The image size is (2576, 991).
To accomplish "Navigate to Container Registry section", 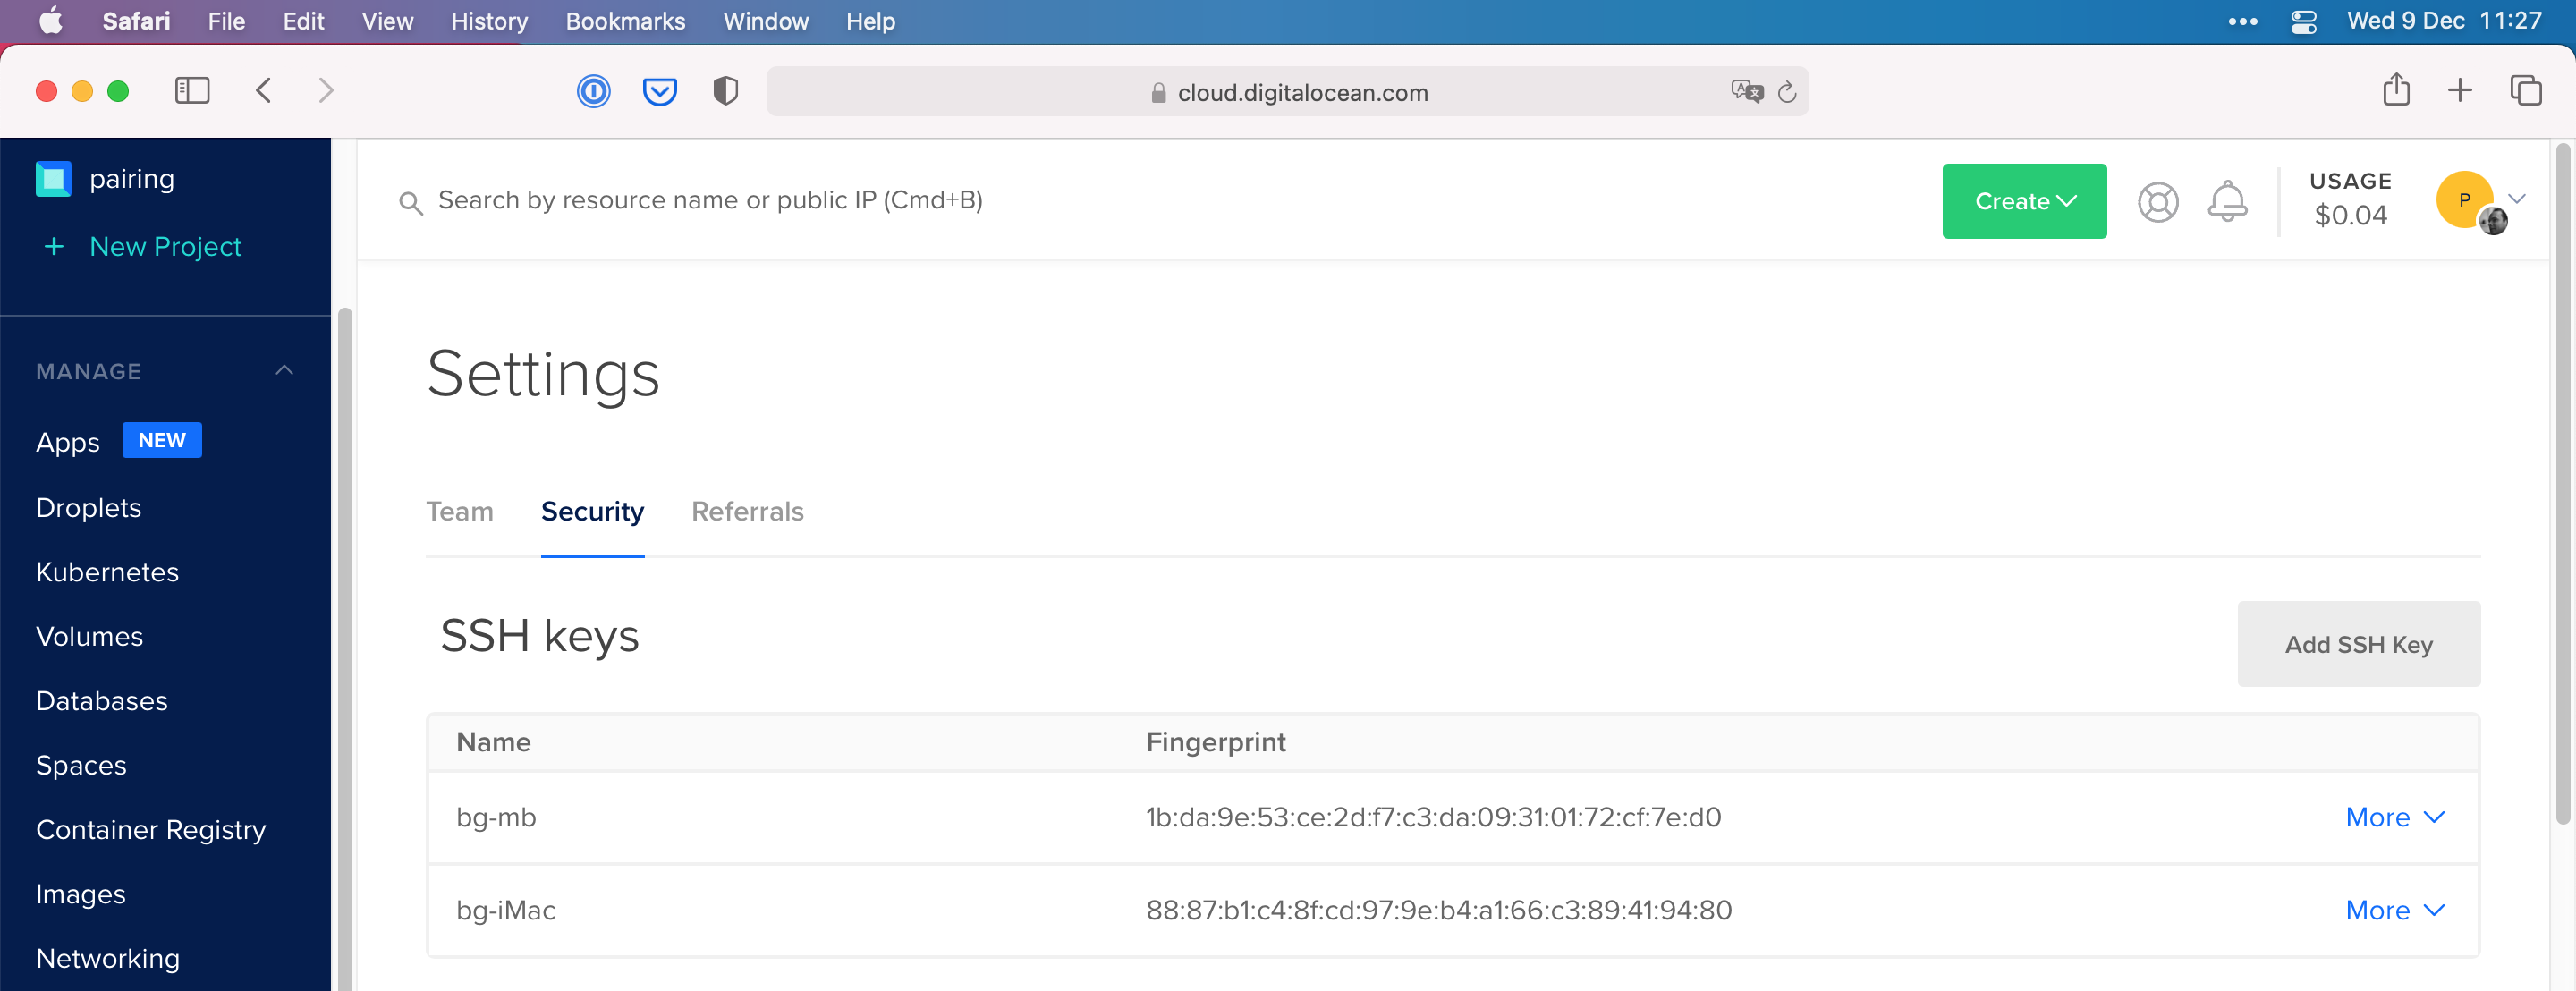I will pos(151,828).
